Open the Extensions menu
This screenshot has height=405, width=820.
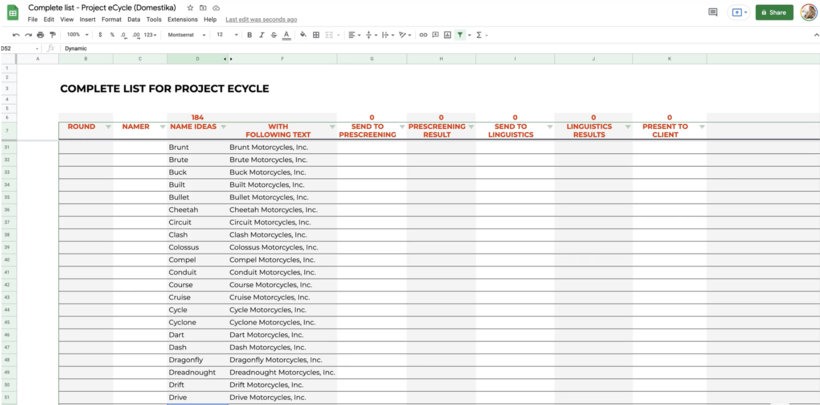tap(183, 19)
